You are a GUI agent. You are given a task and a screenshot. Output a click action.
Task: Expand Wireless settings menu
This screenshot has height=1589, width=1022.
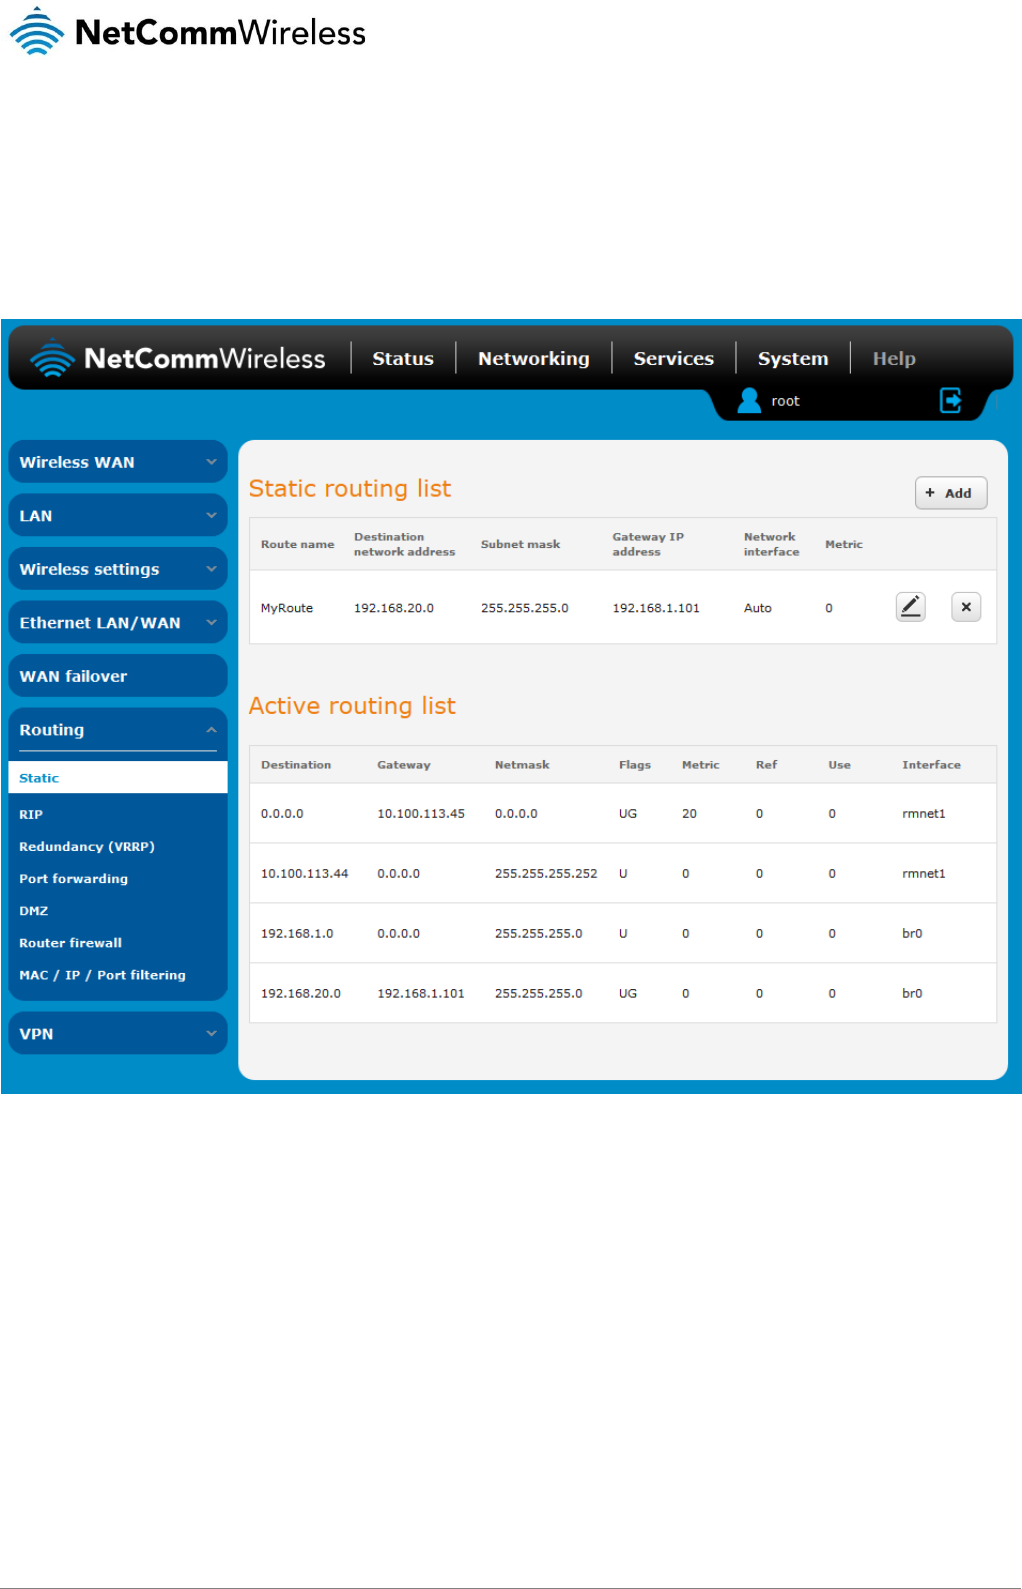[118, 569]
